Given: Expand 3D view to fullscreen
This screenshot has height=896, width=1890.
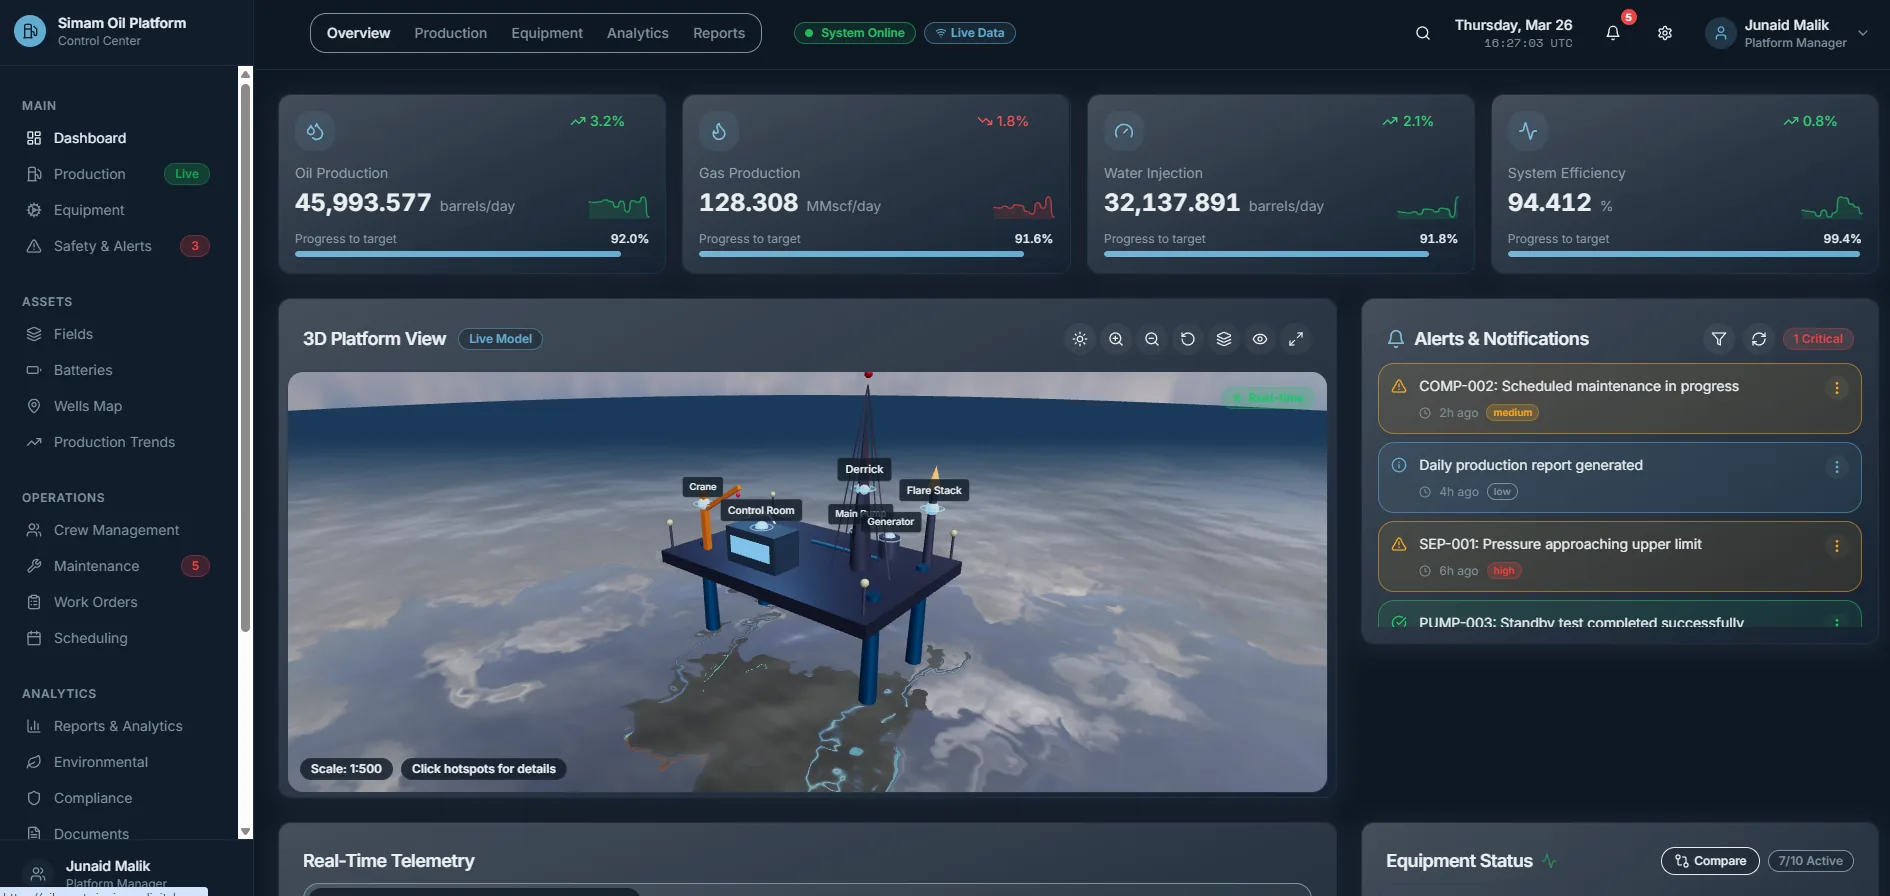Looking at the screenshot, I should click(x=1296, y=339).
